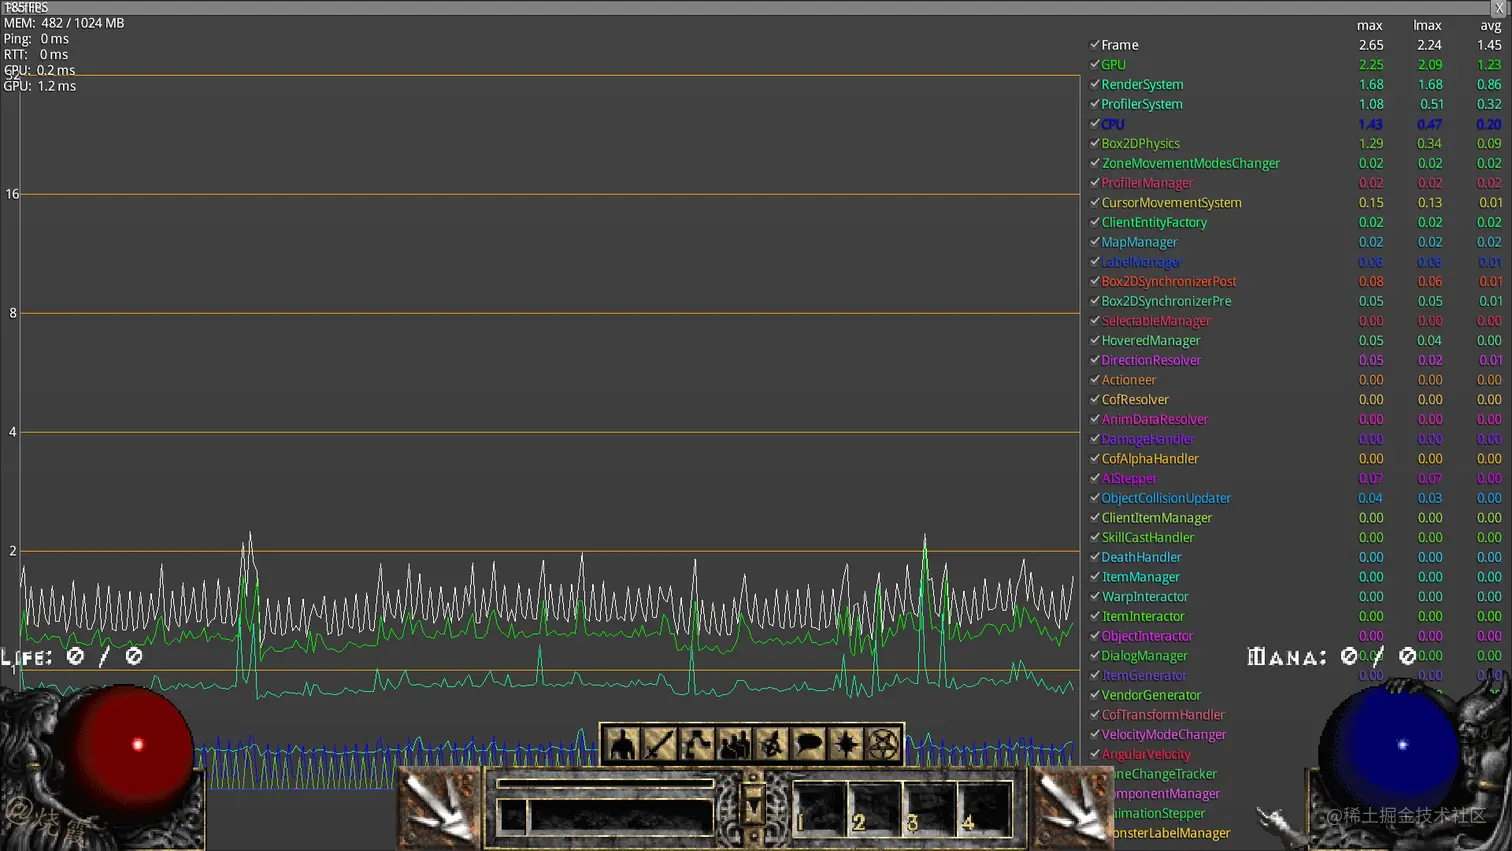Viewport: 1512px width, 851px height.
Task: Toggle the ItemManager checkbox
Action: [1095, 577]
